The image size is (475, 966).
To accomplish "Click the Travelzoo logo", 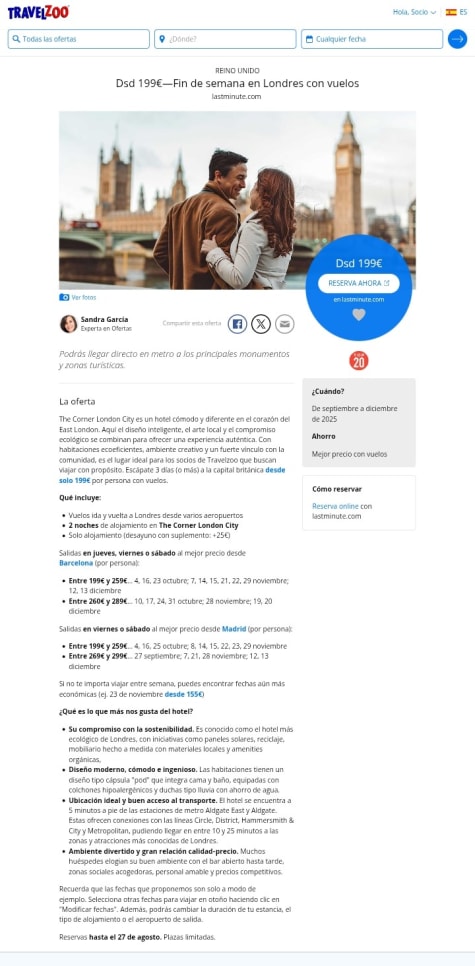I will (x=38, y=12).
